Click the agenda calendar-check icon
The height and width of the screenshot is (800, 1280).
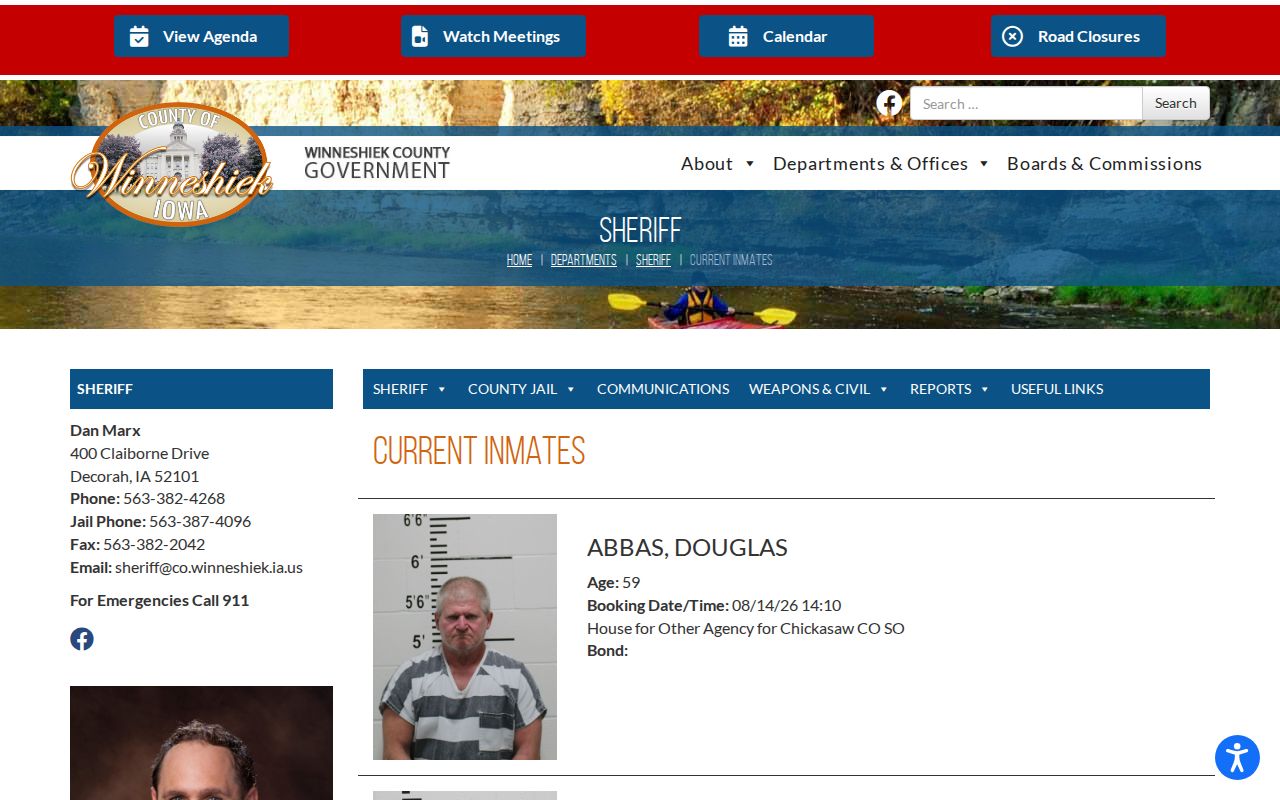click(x=139, y=36)
